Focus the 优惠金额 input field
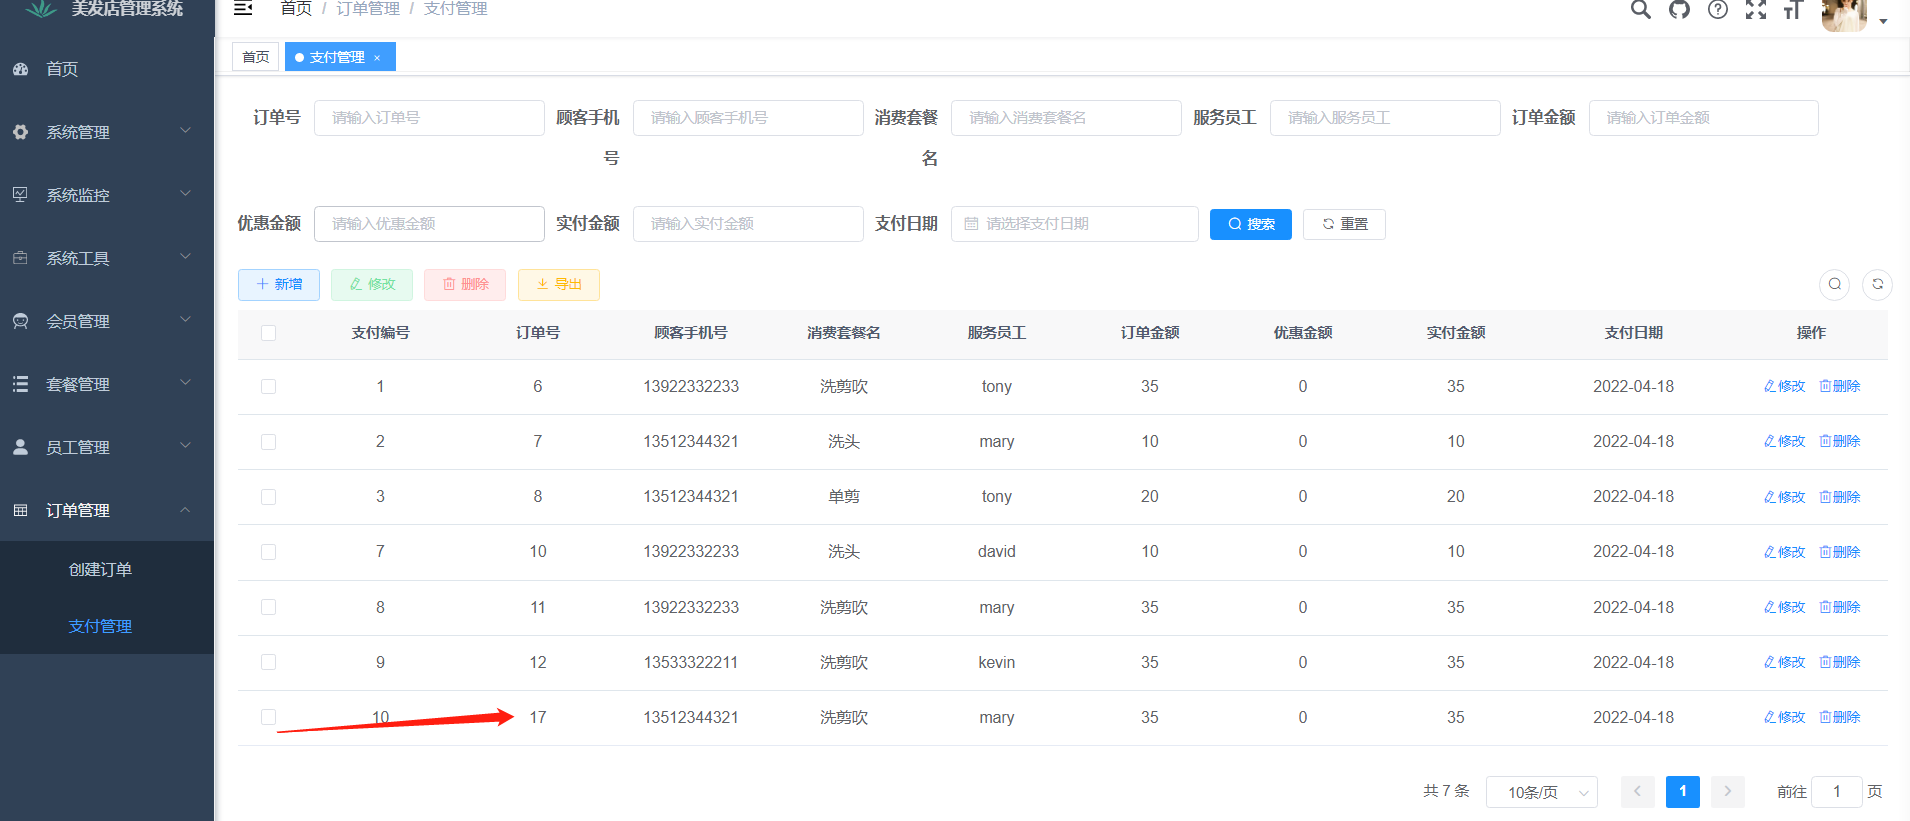The image size is (1910, 821). (x=429, y=224)
